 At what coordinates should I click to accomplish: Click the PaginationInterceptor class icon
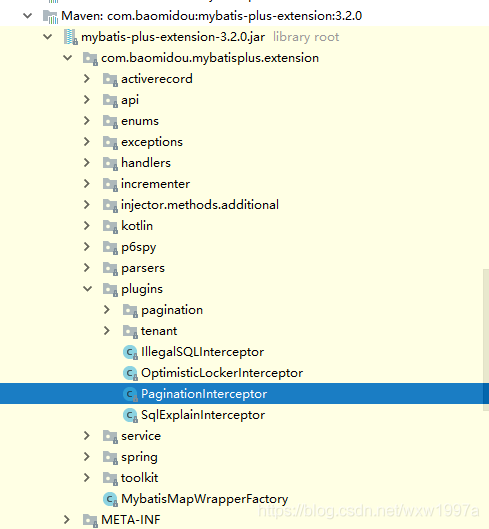(x=130, y=394)
